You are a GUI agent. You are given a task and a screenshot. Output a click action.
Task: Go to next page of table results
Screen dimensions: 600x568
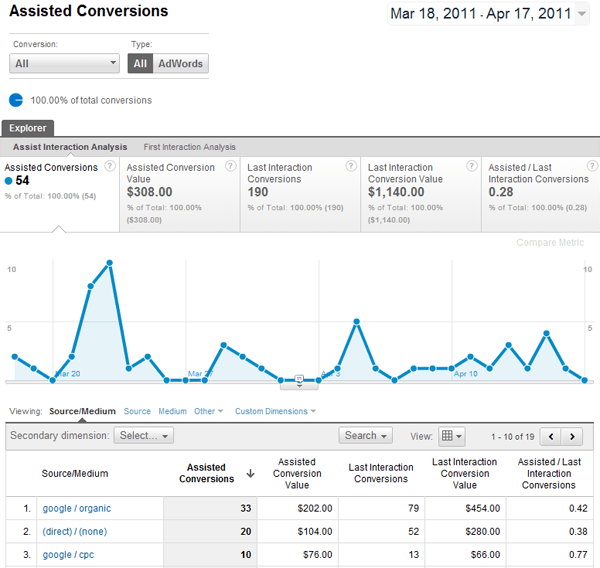(x=572, y=437)
